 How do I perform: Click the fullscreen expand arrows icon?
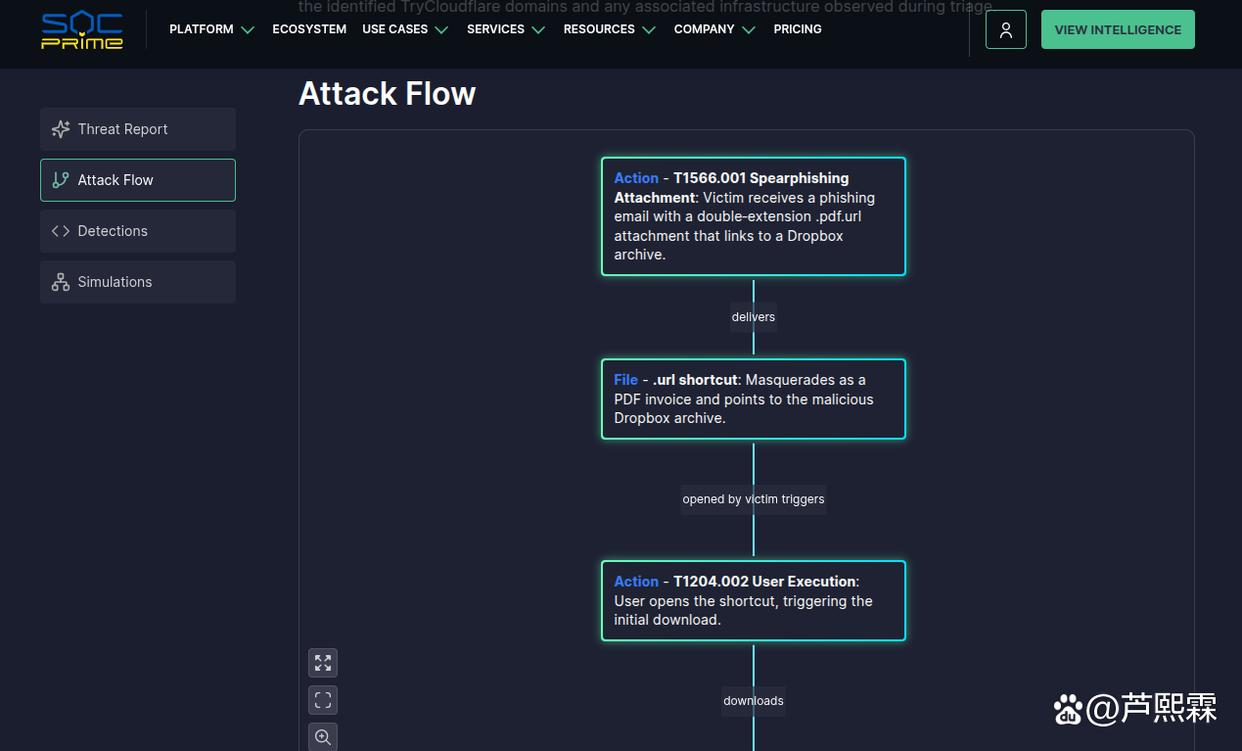tap(323, 663)
